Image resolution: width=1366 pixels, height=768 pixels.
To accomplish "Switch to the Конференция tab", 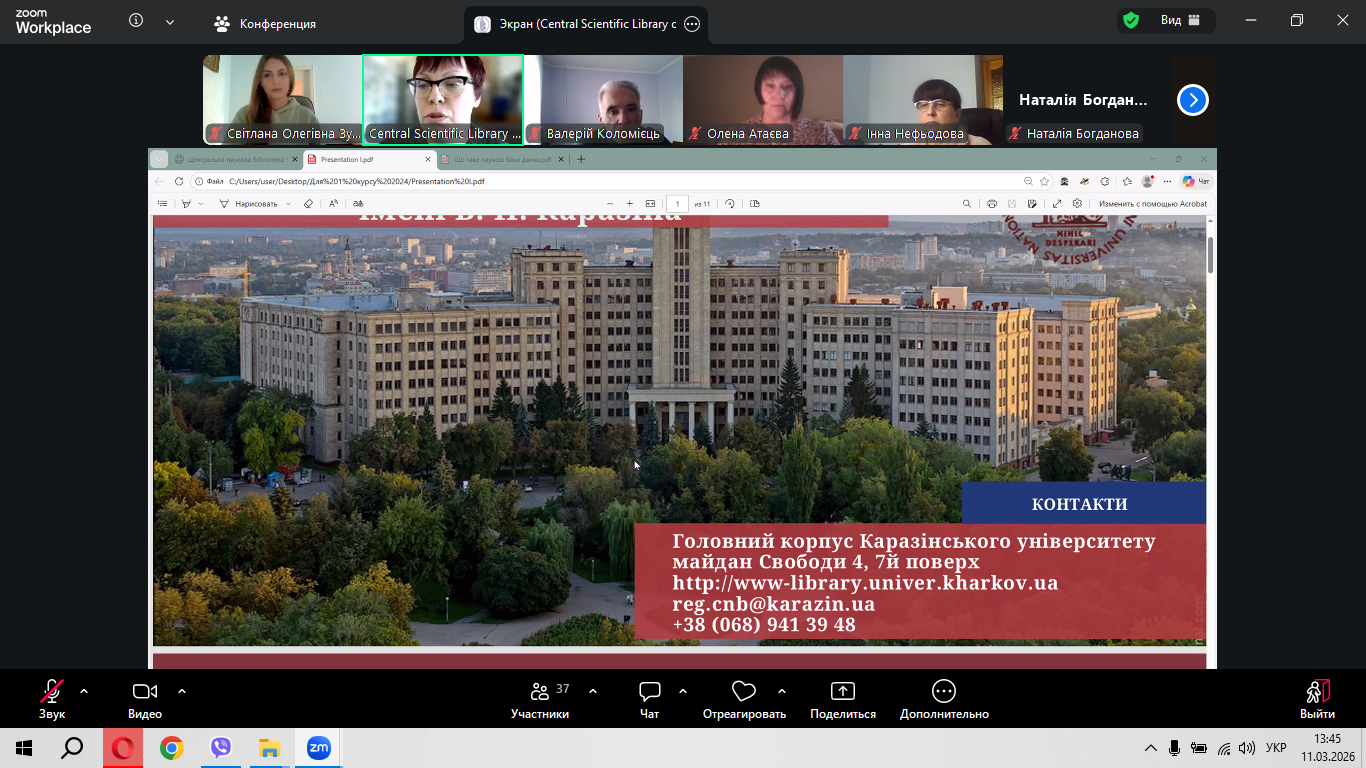I will (266, 24).
